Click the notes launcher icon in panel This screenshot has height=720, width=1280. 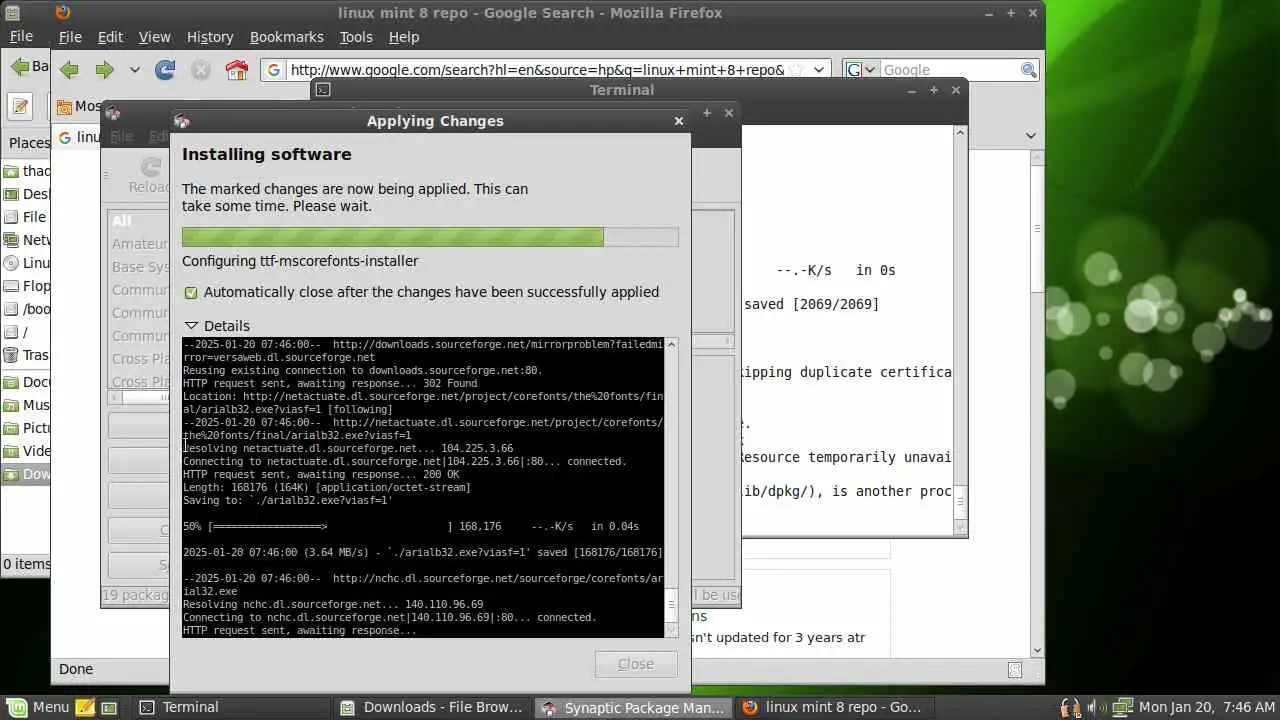point(85,707)
